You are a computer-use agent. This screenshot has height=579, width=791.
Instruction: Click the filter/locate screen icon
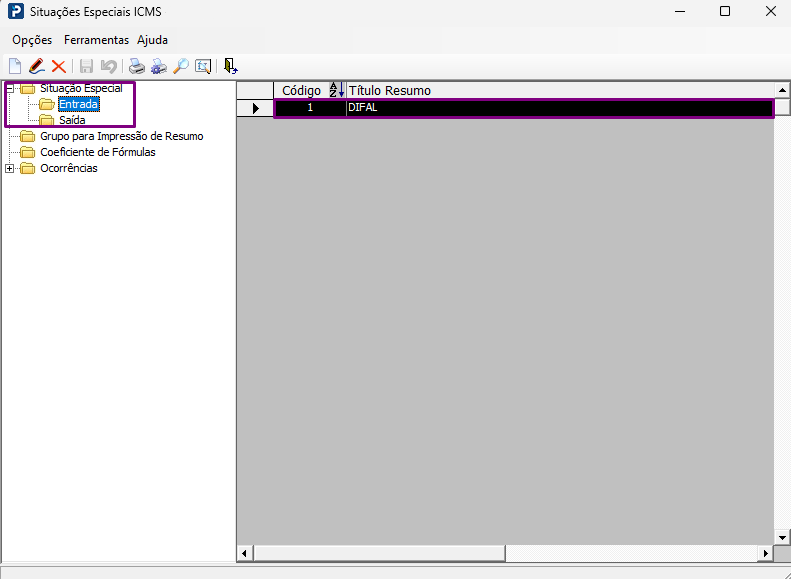pos(203,66)
